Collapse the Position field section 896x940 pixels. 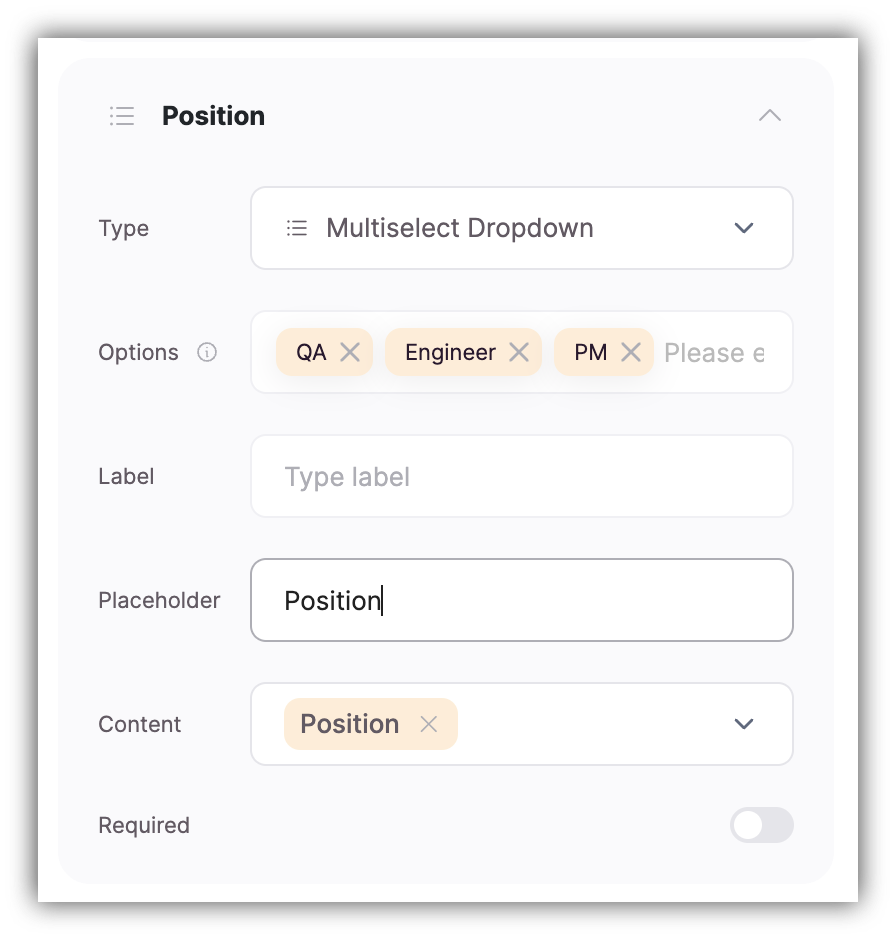(770, 116)
